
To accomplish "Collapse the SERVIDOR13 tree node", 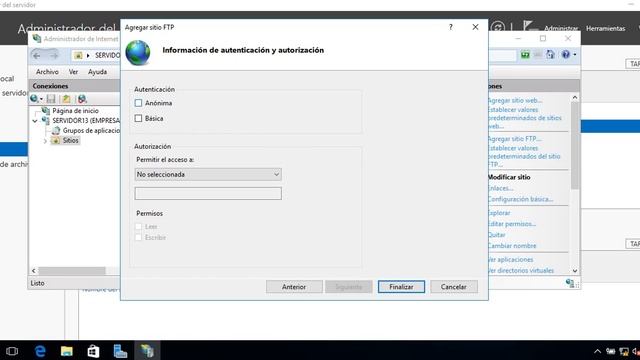I will click(x=35, y=121).
